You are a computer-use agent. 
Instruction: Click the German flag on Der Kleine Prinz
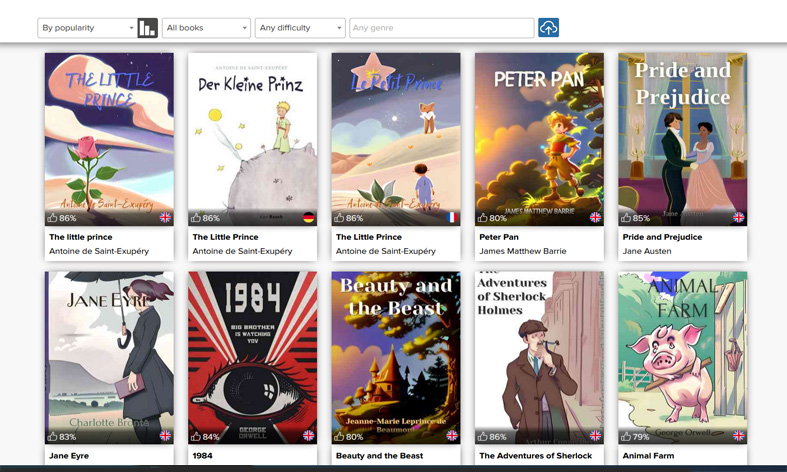309,217
